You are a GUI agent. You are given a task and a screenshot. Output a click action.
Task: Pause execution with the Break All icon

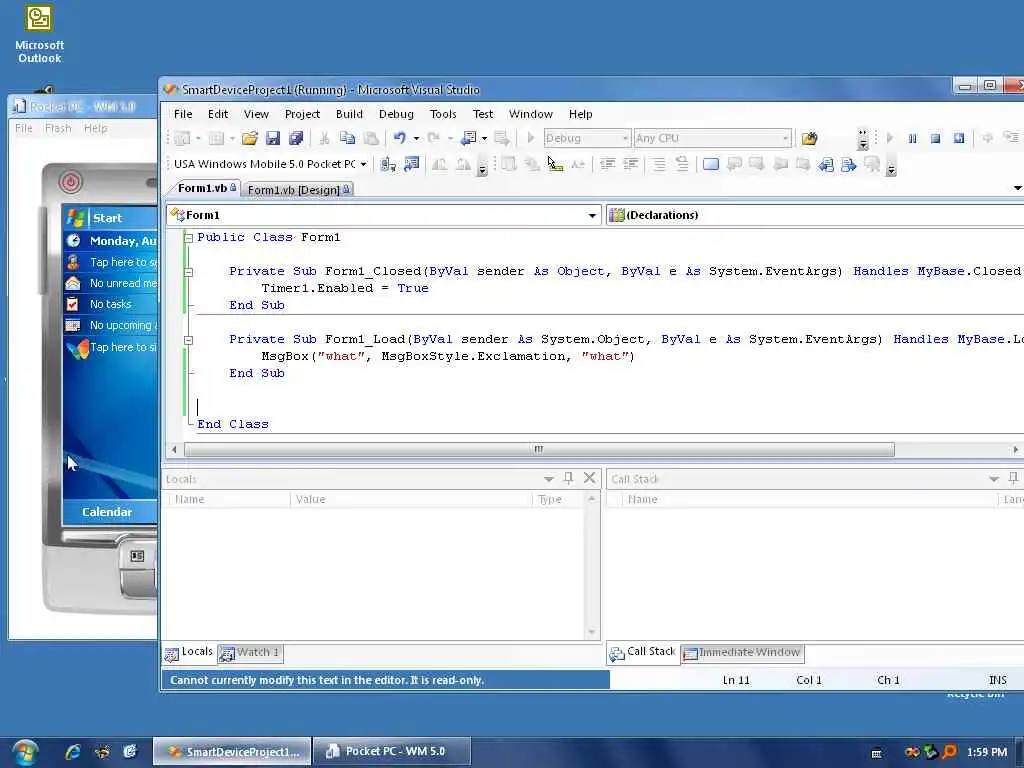[x=912, y=138]
